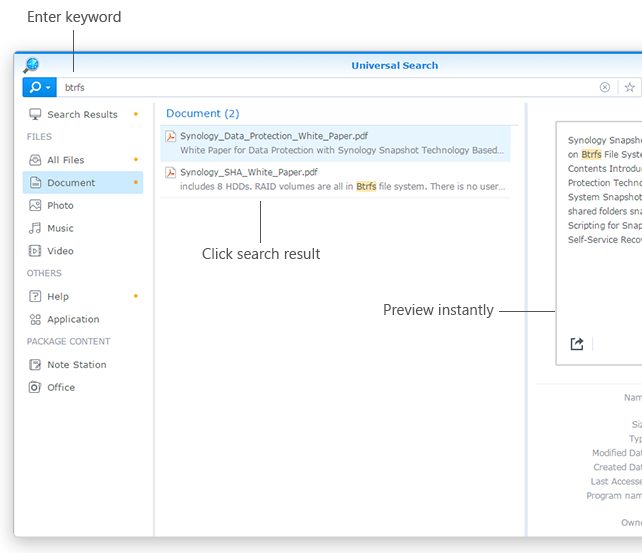Click the Note Station notepad icon
This screenshot has height=553, width=642.
pyautogui.click(x=35, y=364)
